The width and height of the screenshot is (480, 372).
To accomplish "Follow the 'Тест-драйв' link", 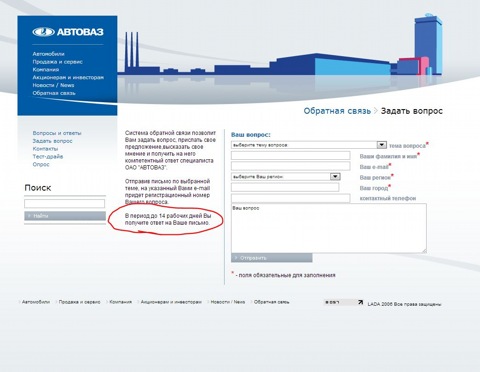I will coord(48,156).
